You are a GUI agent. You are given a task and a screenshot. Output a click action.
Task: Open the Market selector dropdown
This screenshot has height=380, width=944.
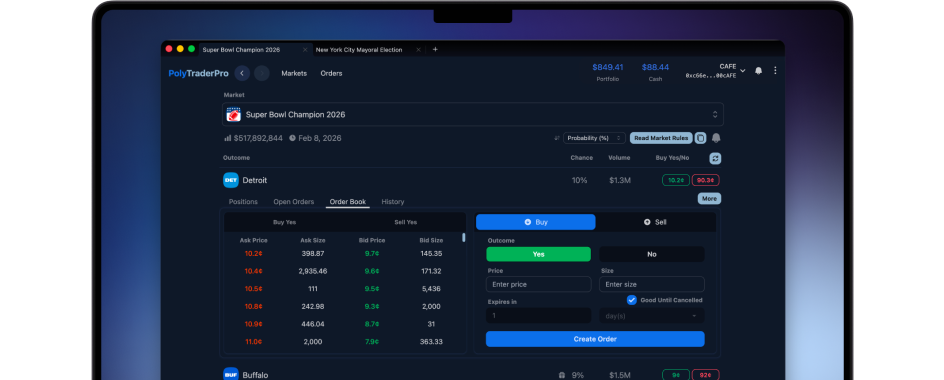(x=473, y=114)
